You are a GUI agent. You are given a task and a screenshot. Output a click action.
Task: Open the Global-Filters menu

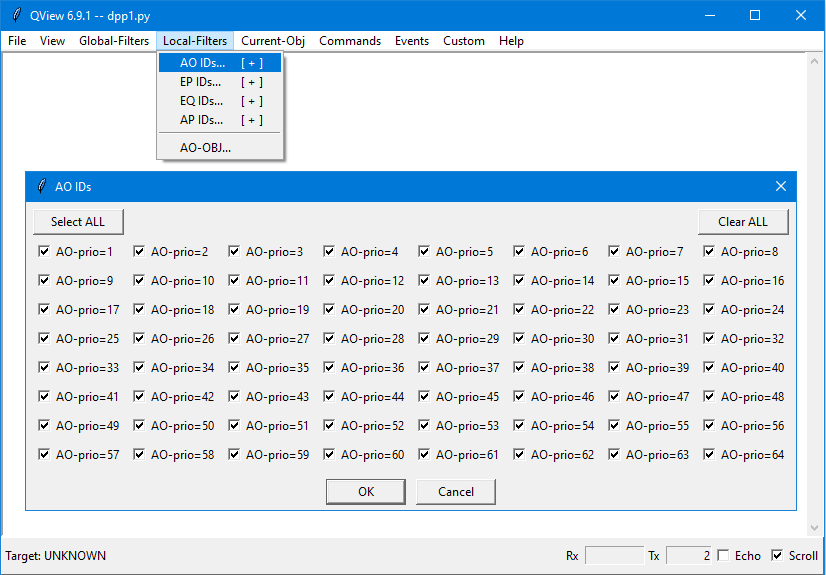coord(114,41)
